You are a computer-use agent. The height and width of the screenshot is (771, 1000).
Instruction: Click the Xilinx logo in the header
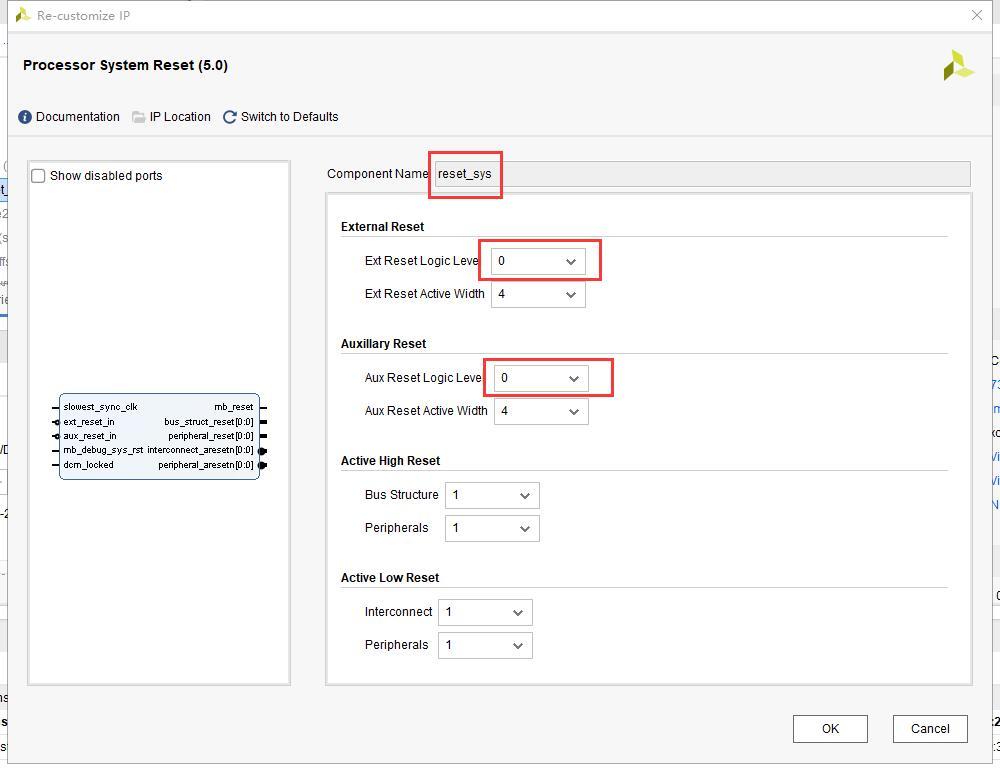[x=957, y=66]
